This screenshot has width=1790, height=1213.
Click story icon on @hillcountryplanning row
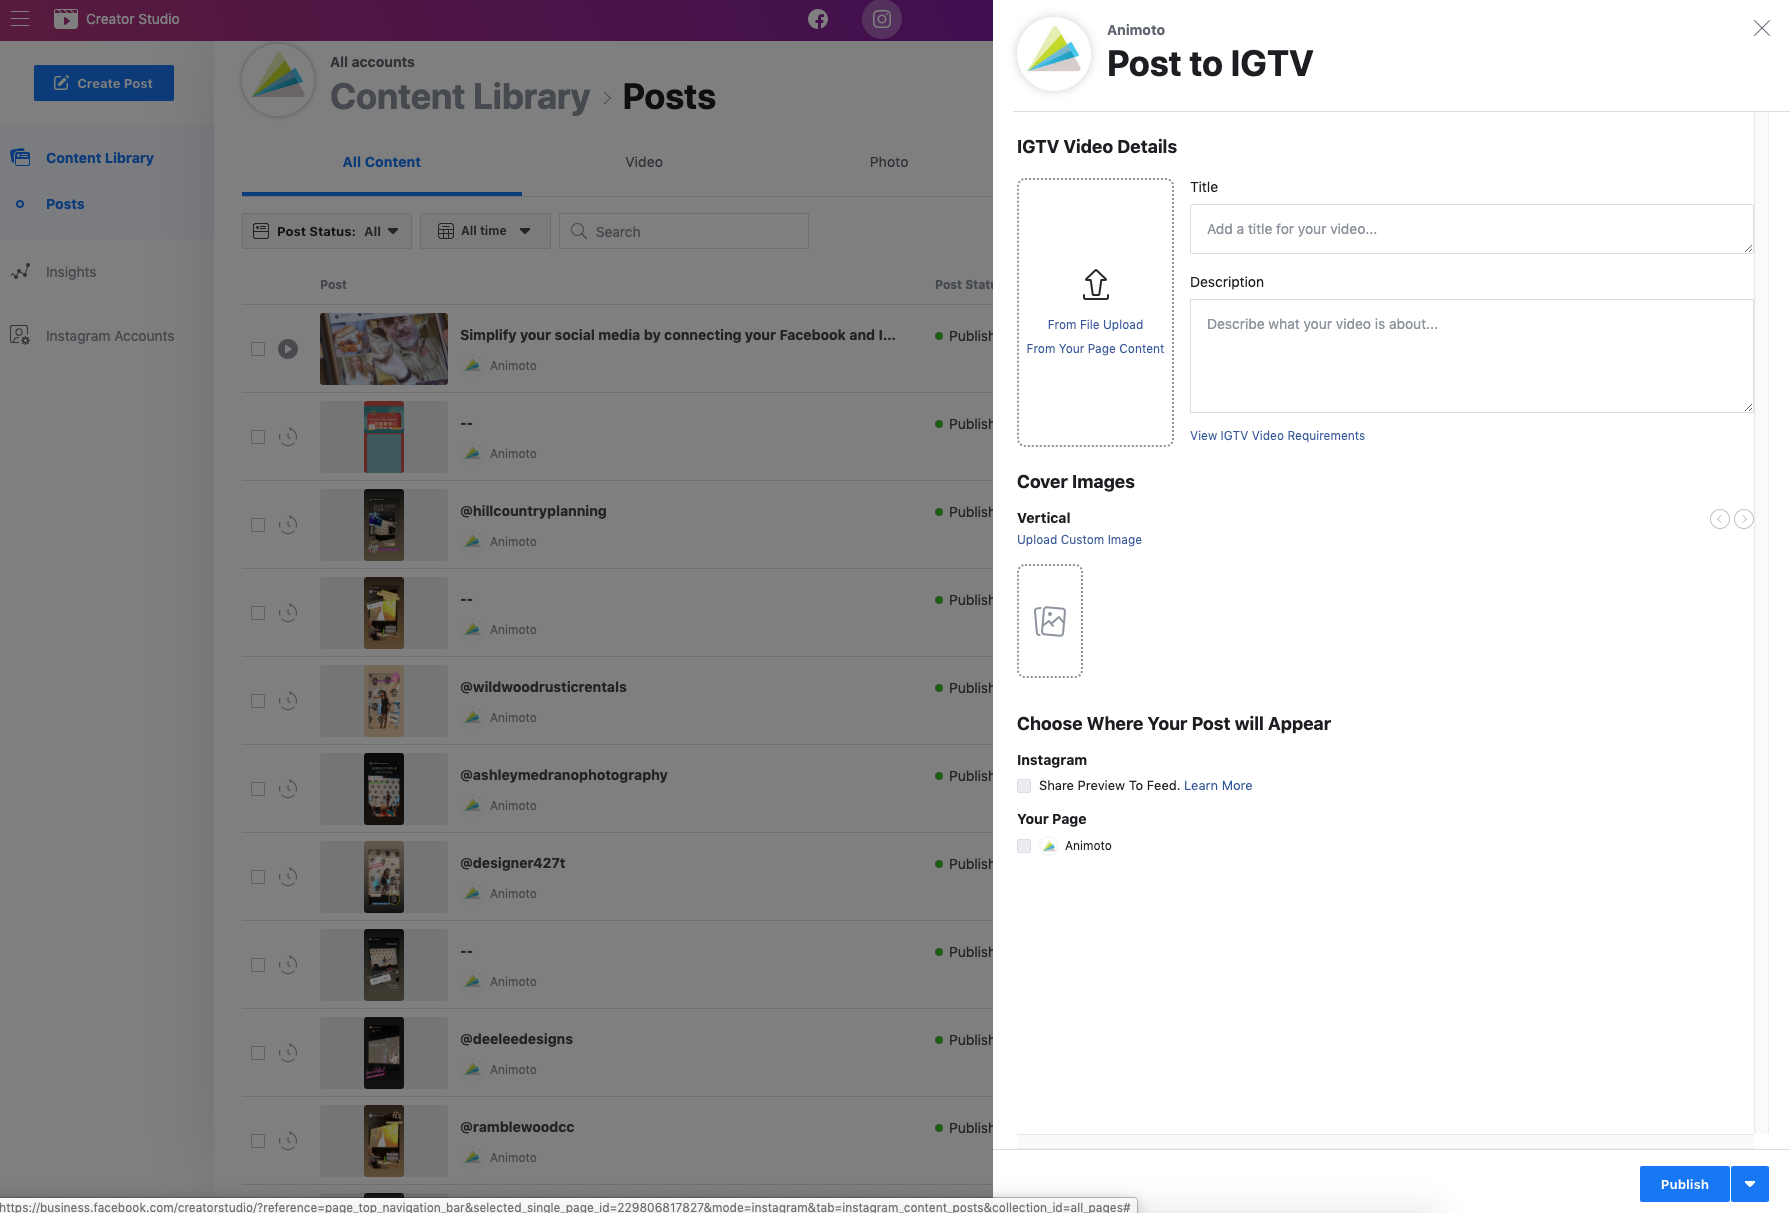pos(288,525)
